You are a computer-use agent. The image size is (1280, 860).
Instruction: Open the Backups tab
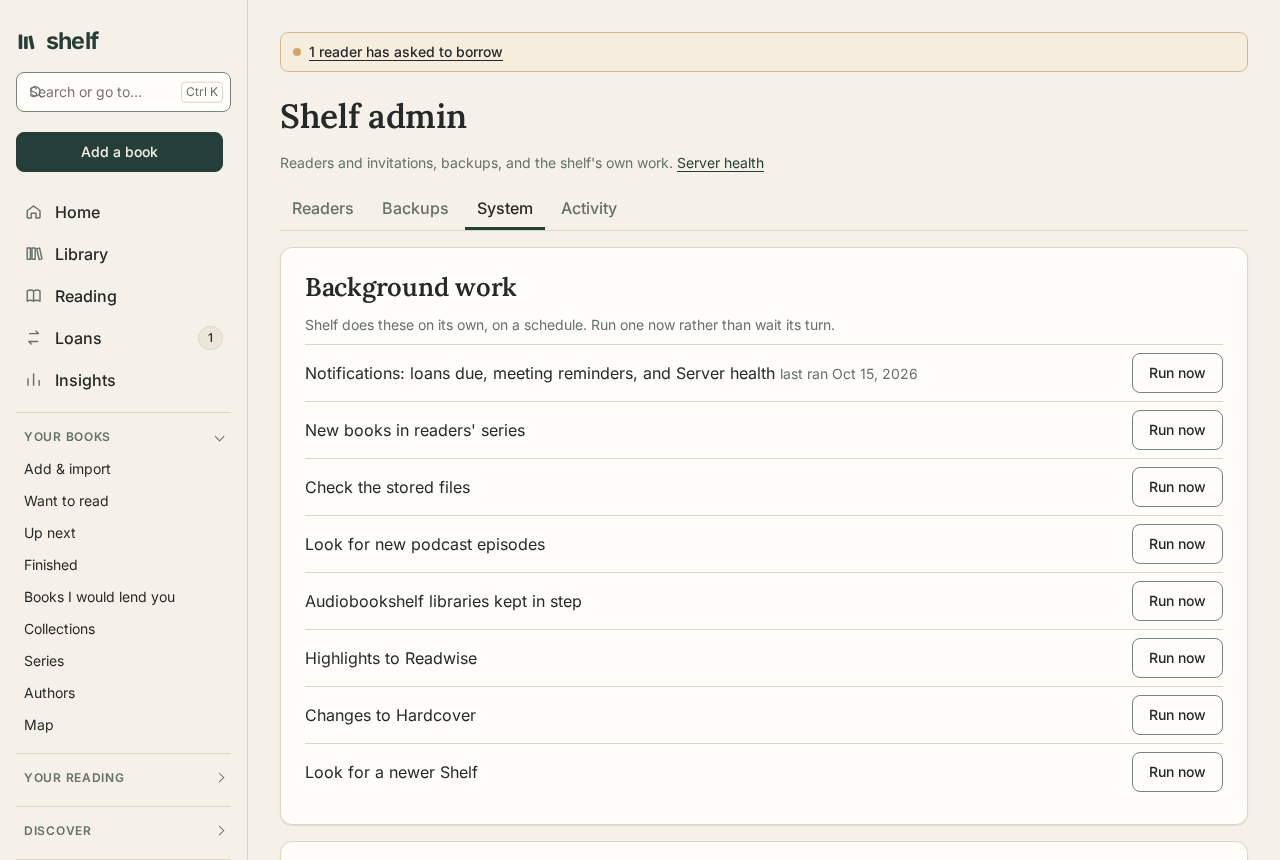tap(415, 209)
